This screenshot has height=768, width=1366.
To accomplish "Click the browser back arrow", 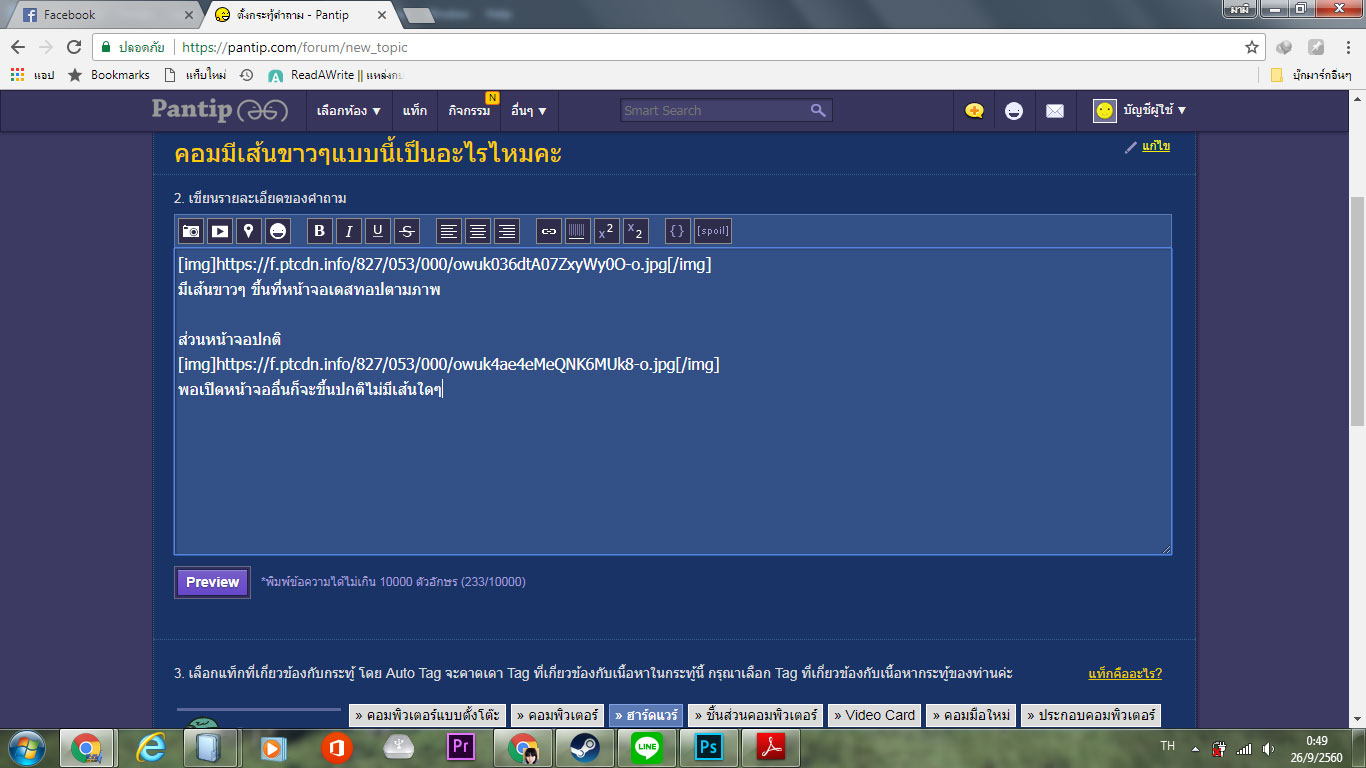I will click(x=18, y=47).
